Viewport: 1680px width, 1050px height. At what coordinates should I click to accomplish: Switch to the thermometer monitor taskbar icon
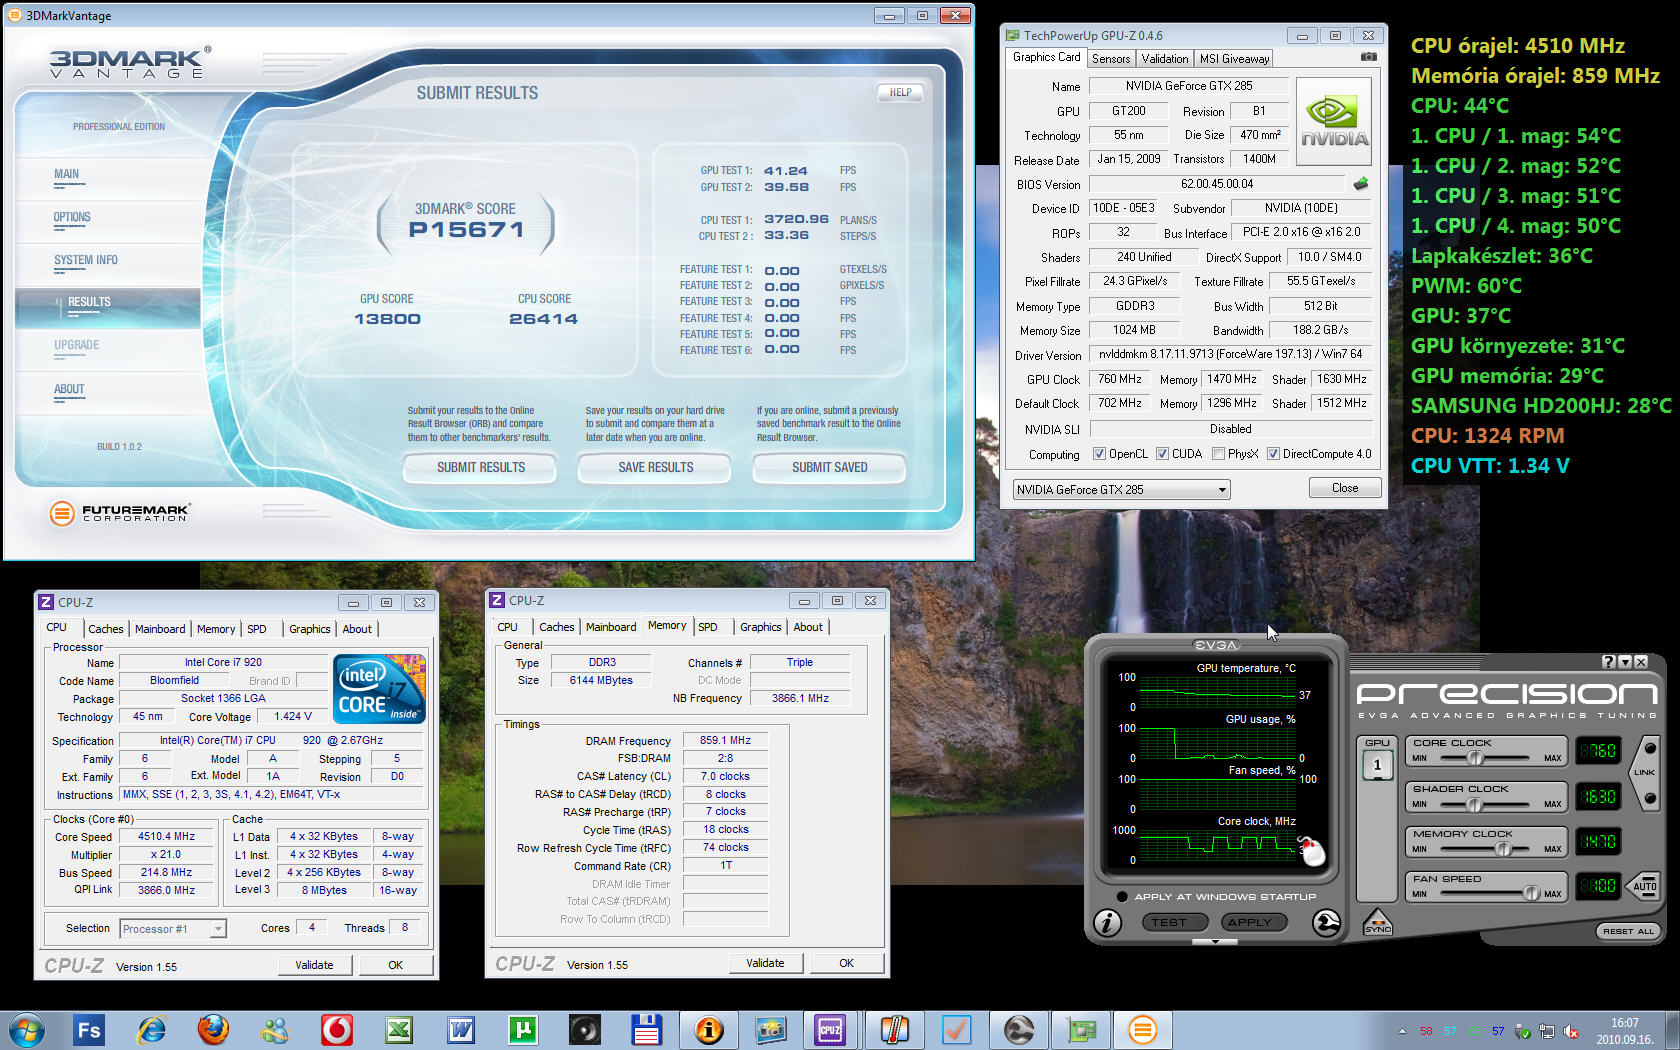point(894,1030)
